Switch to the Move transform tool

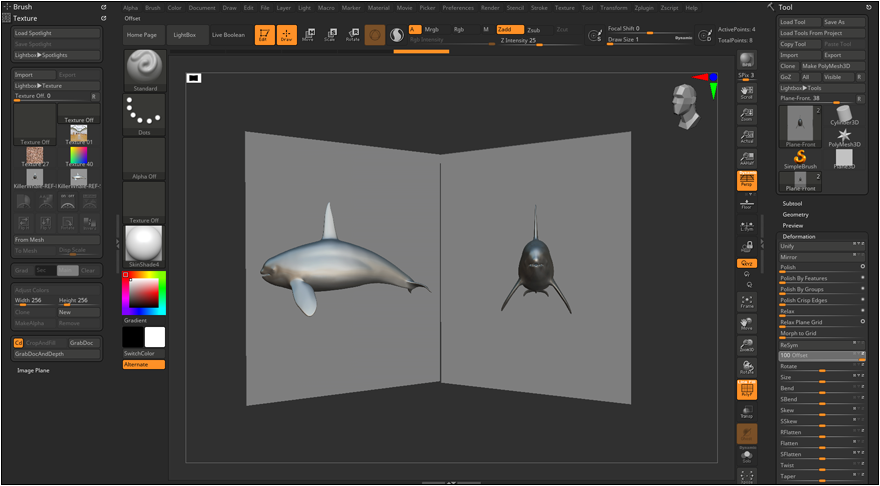pos(308,35)
